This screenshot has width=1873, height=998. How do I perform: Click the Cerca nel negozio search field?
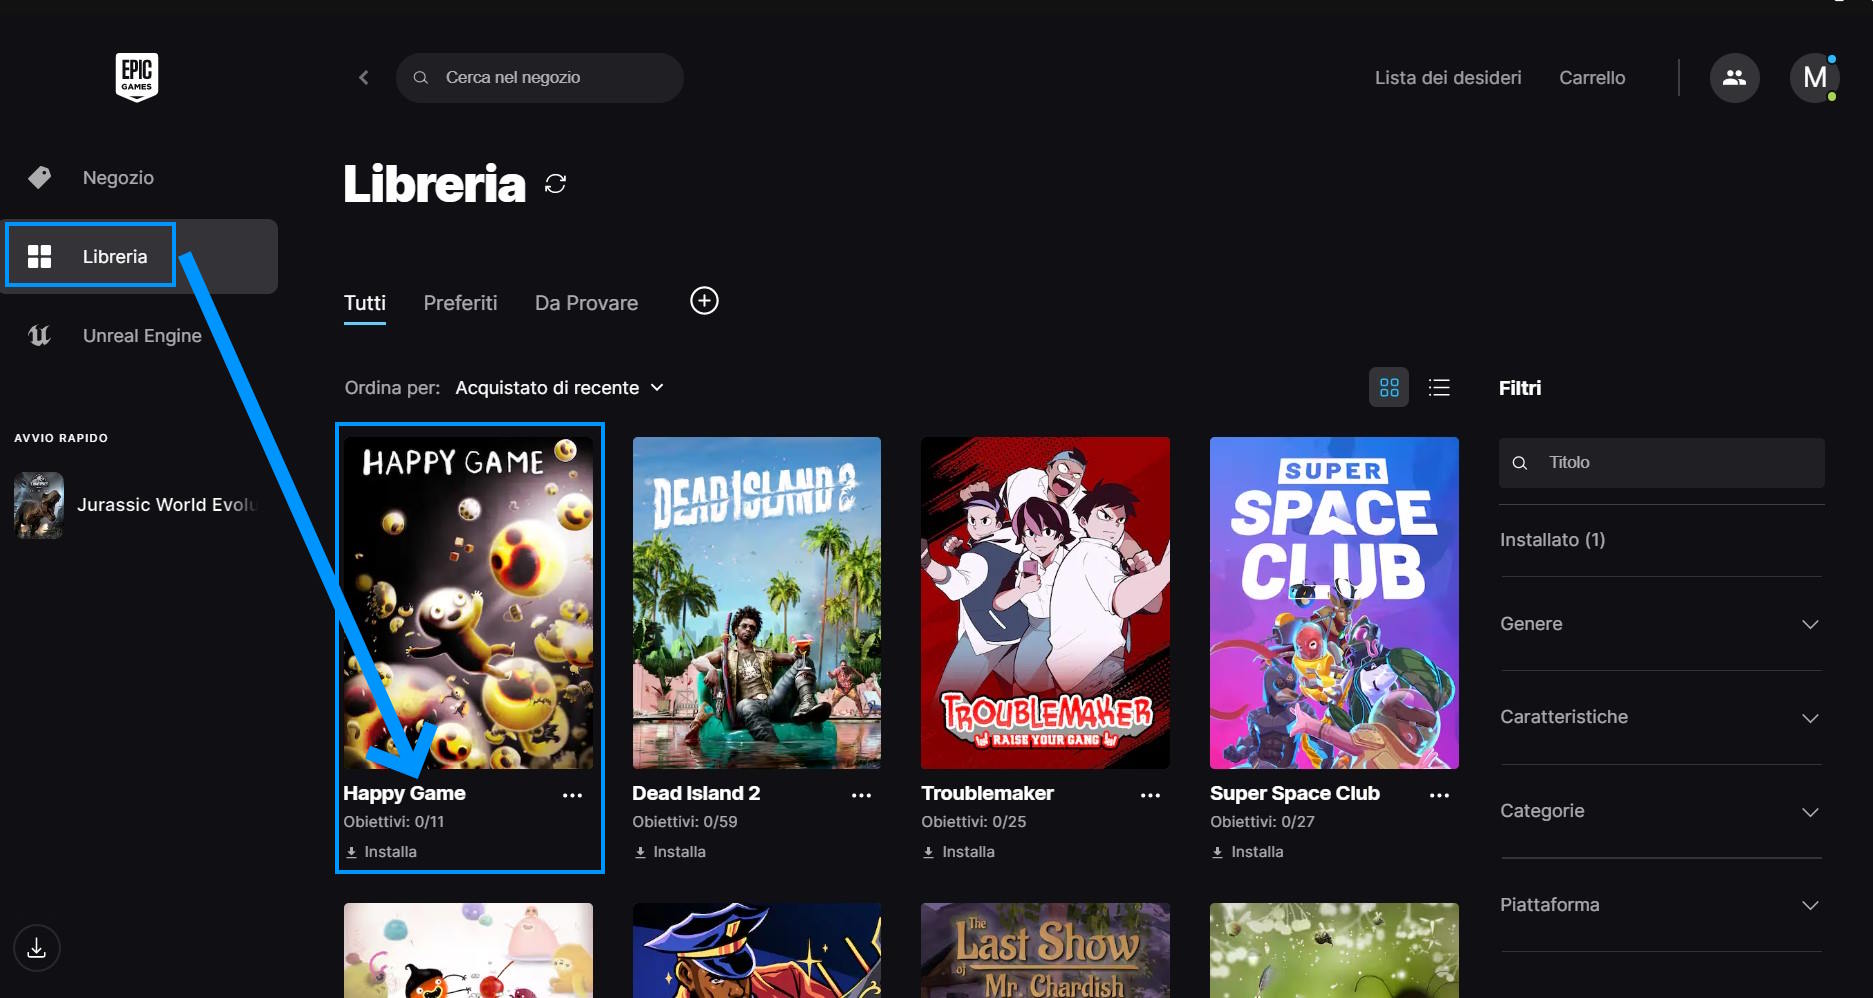[x=540, y=77]
